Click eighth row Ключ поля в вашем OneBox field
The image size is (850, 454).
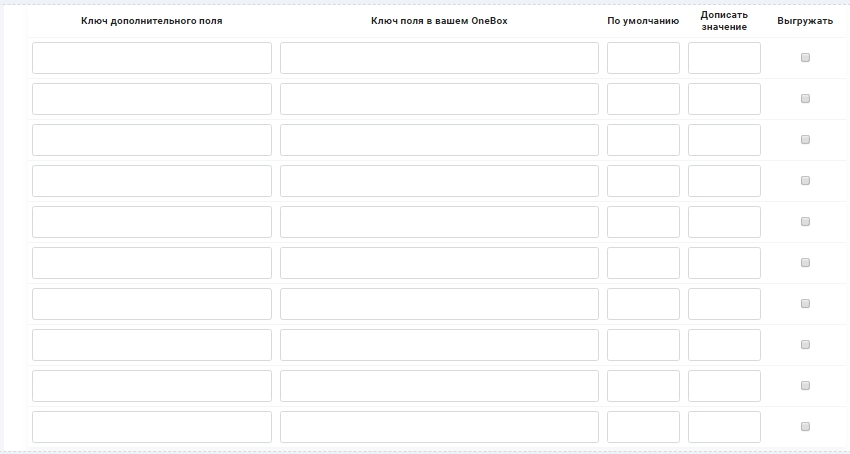click(x=439, y=344)
